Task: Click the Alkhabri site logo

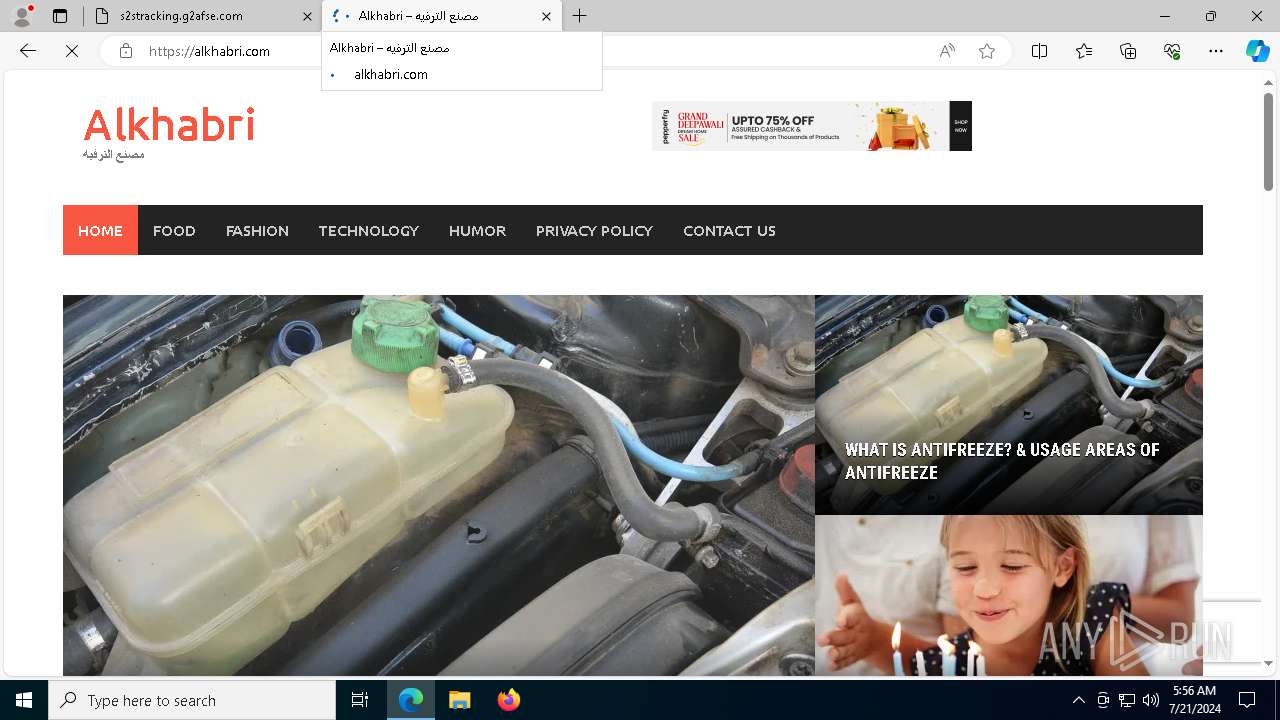Action: coord(169,125)
